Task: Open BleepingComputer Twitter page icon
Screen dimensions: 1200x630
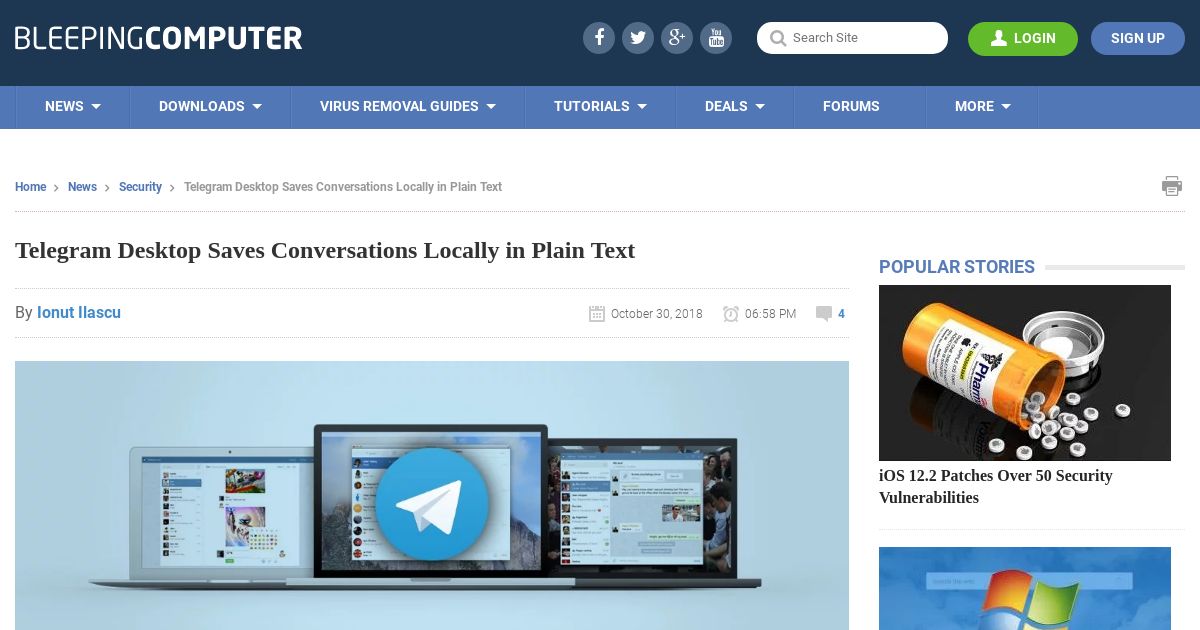Action: click(638, 38)
